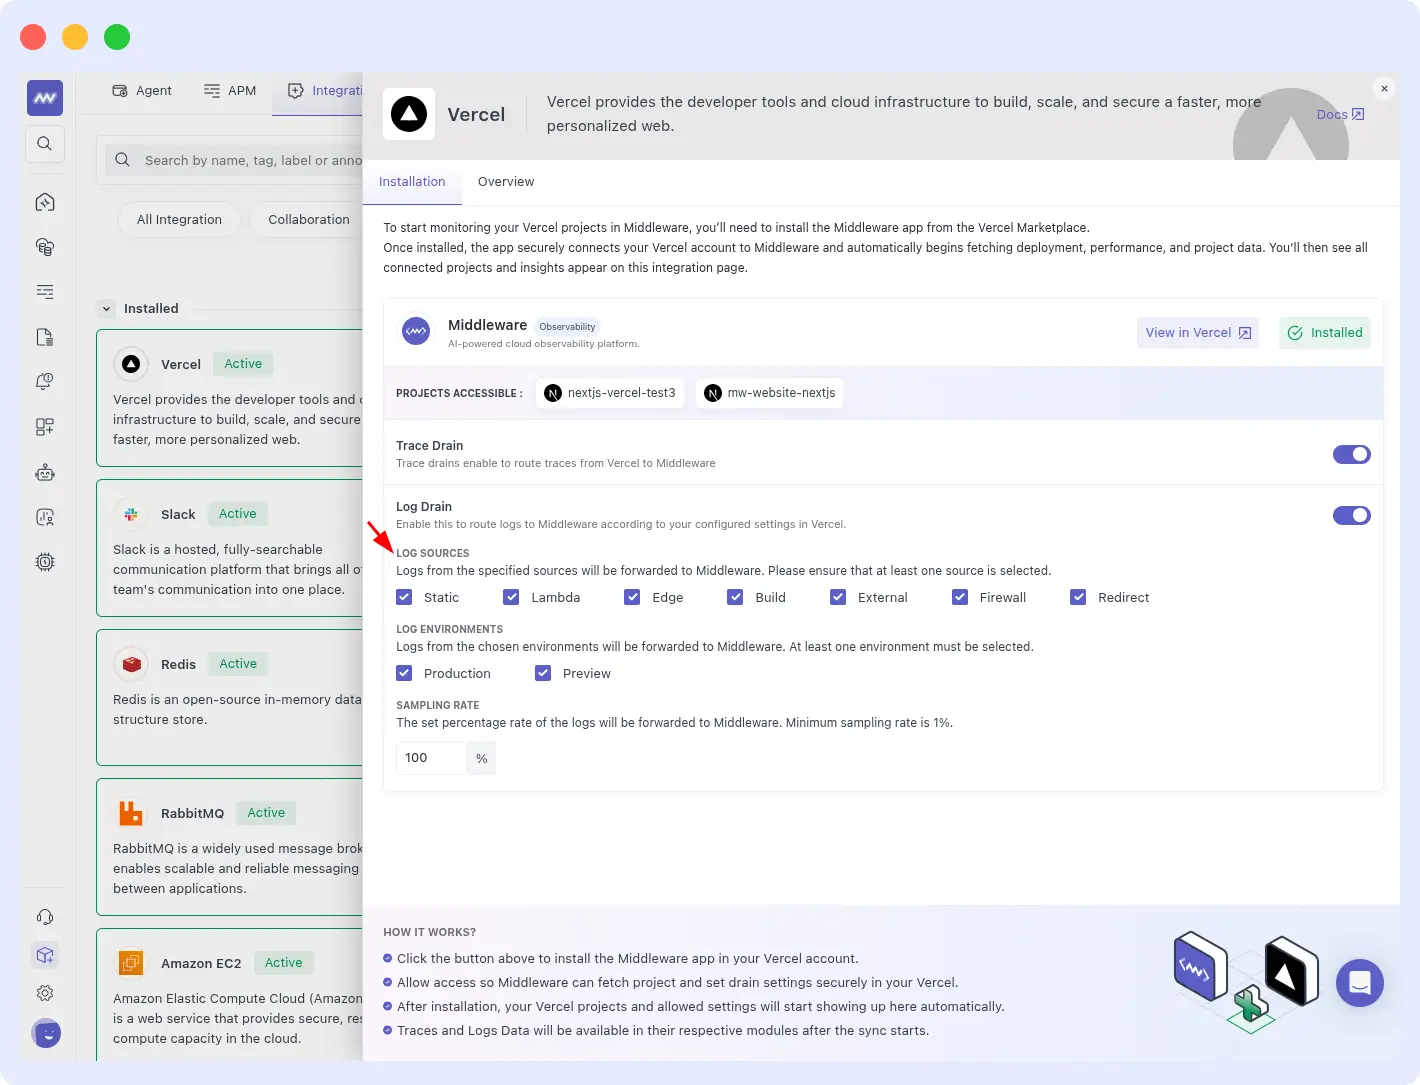Uncheck the Preview environment
This screenshot has width=1420, height=1085.
pos(543,673)
